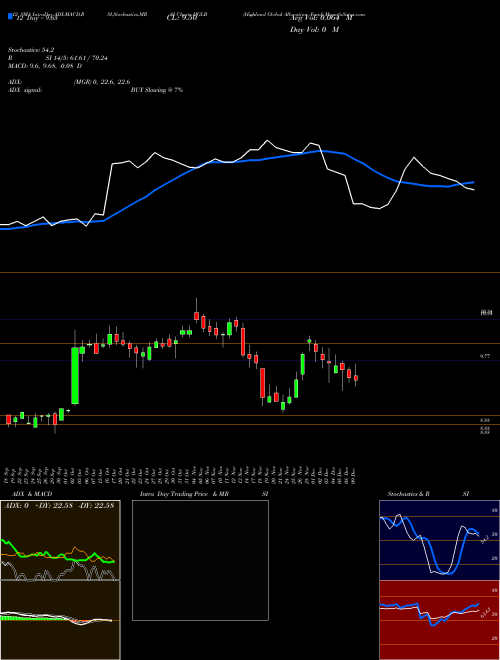Click the '(MGR) 0, 22.6, 22.6' ADX values
Viewport: 500px width, 660px height.
click(101, 82)
